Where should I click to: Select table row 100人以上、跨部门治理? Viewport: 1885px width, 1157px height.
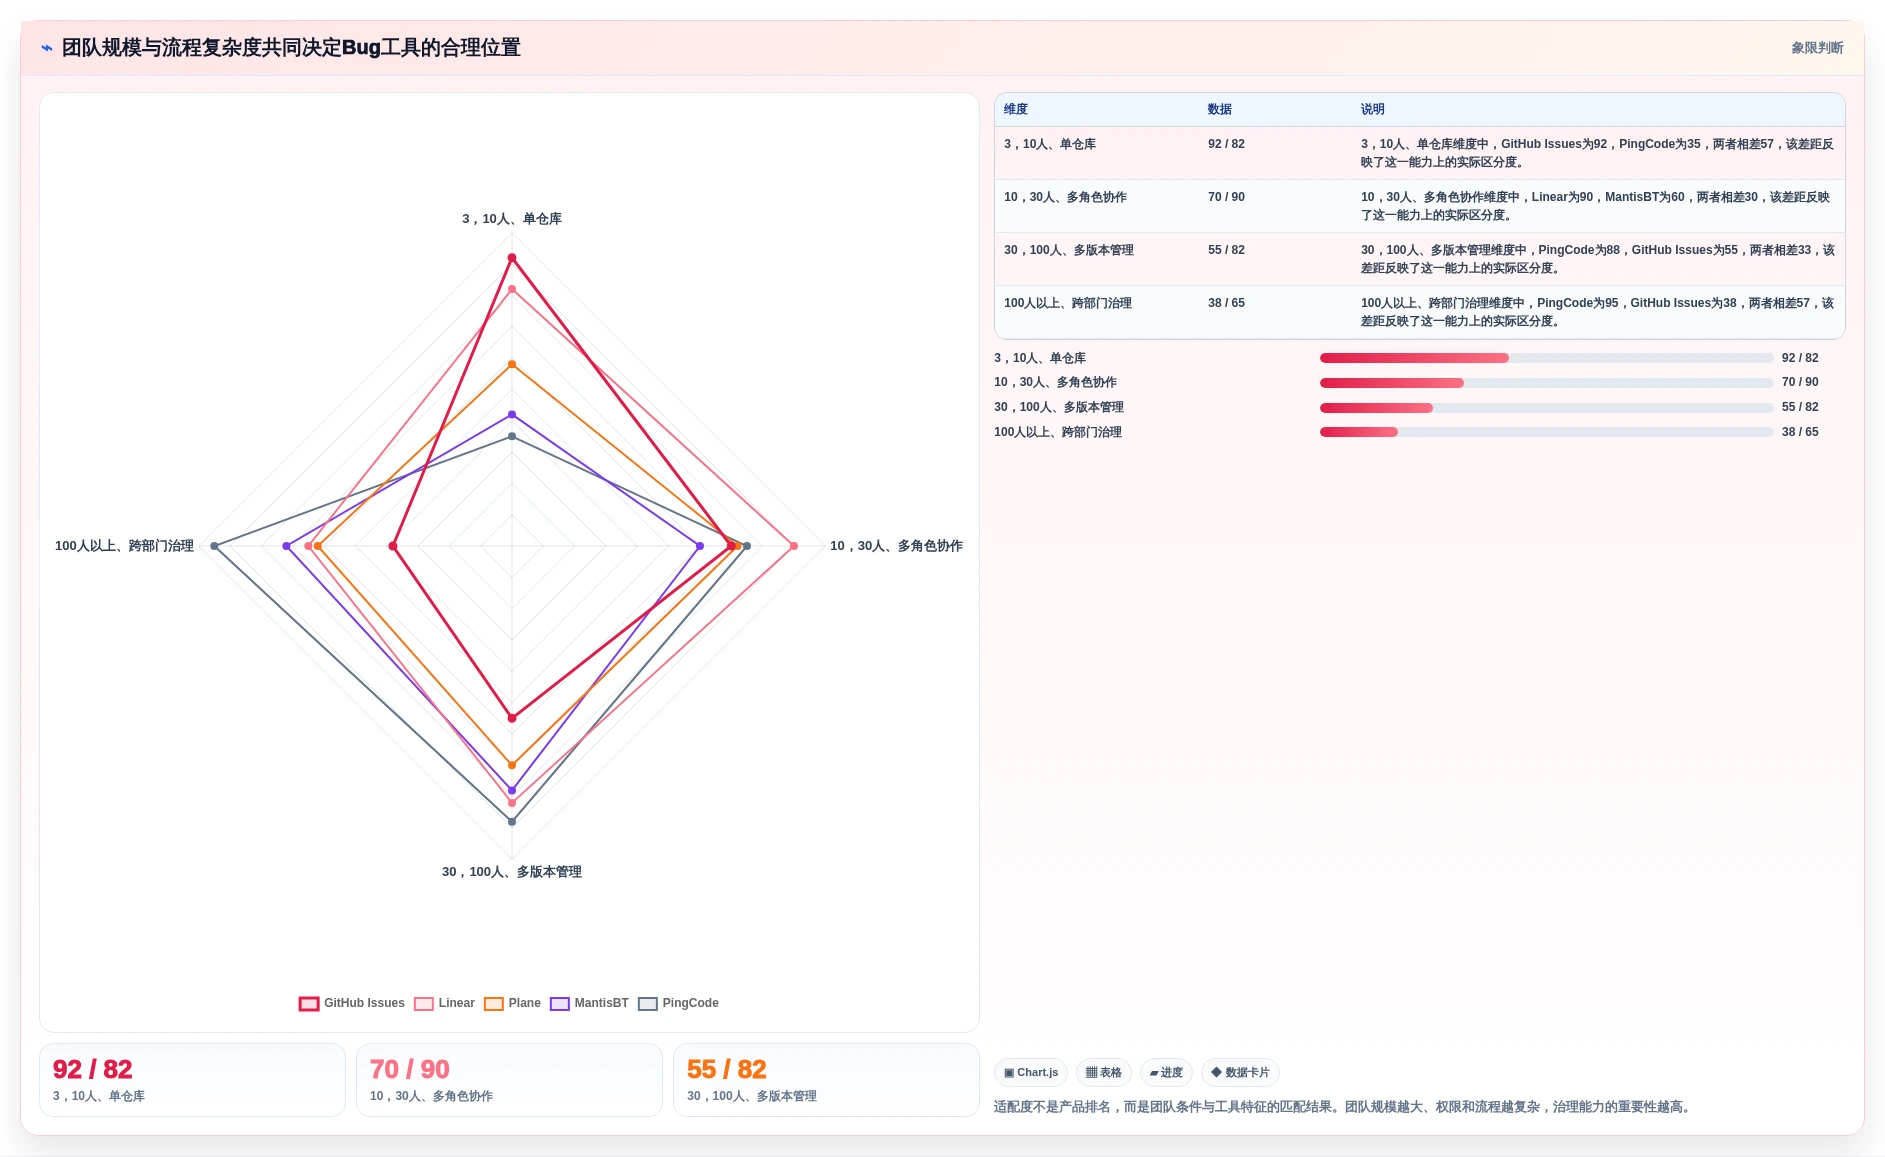tap(1419, 312)
